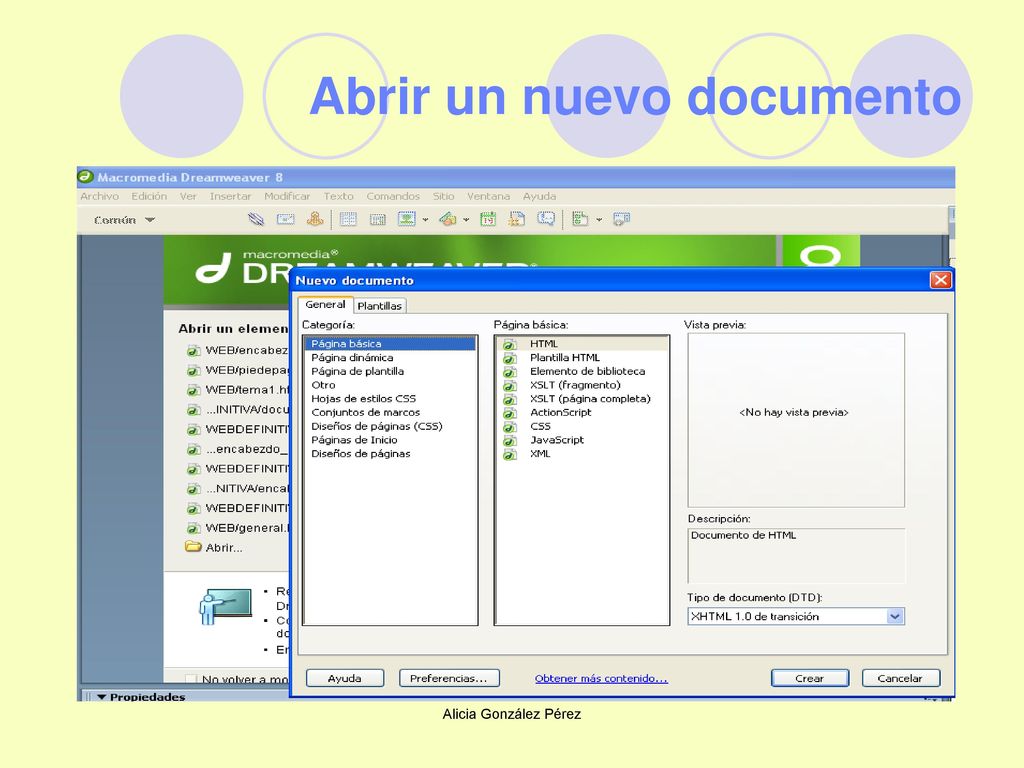Click the Crear button
Screen dimensions: 1024x768
tap(809, 679)
